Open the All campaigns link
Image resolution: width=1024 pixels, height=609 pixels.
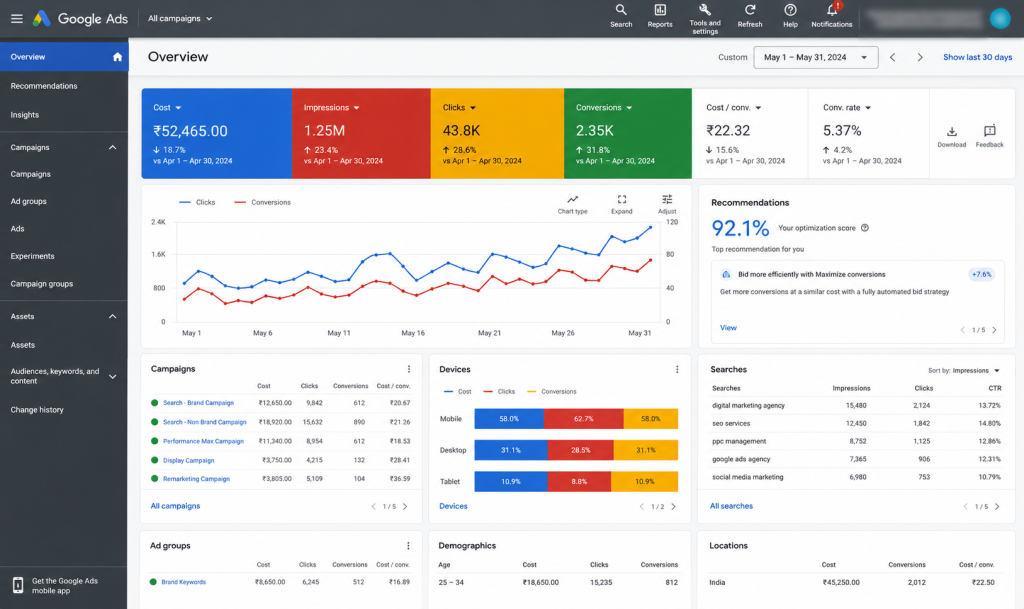point(175,506)
